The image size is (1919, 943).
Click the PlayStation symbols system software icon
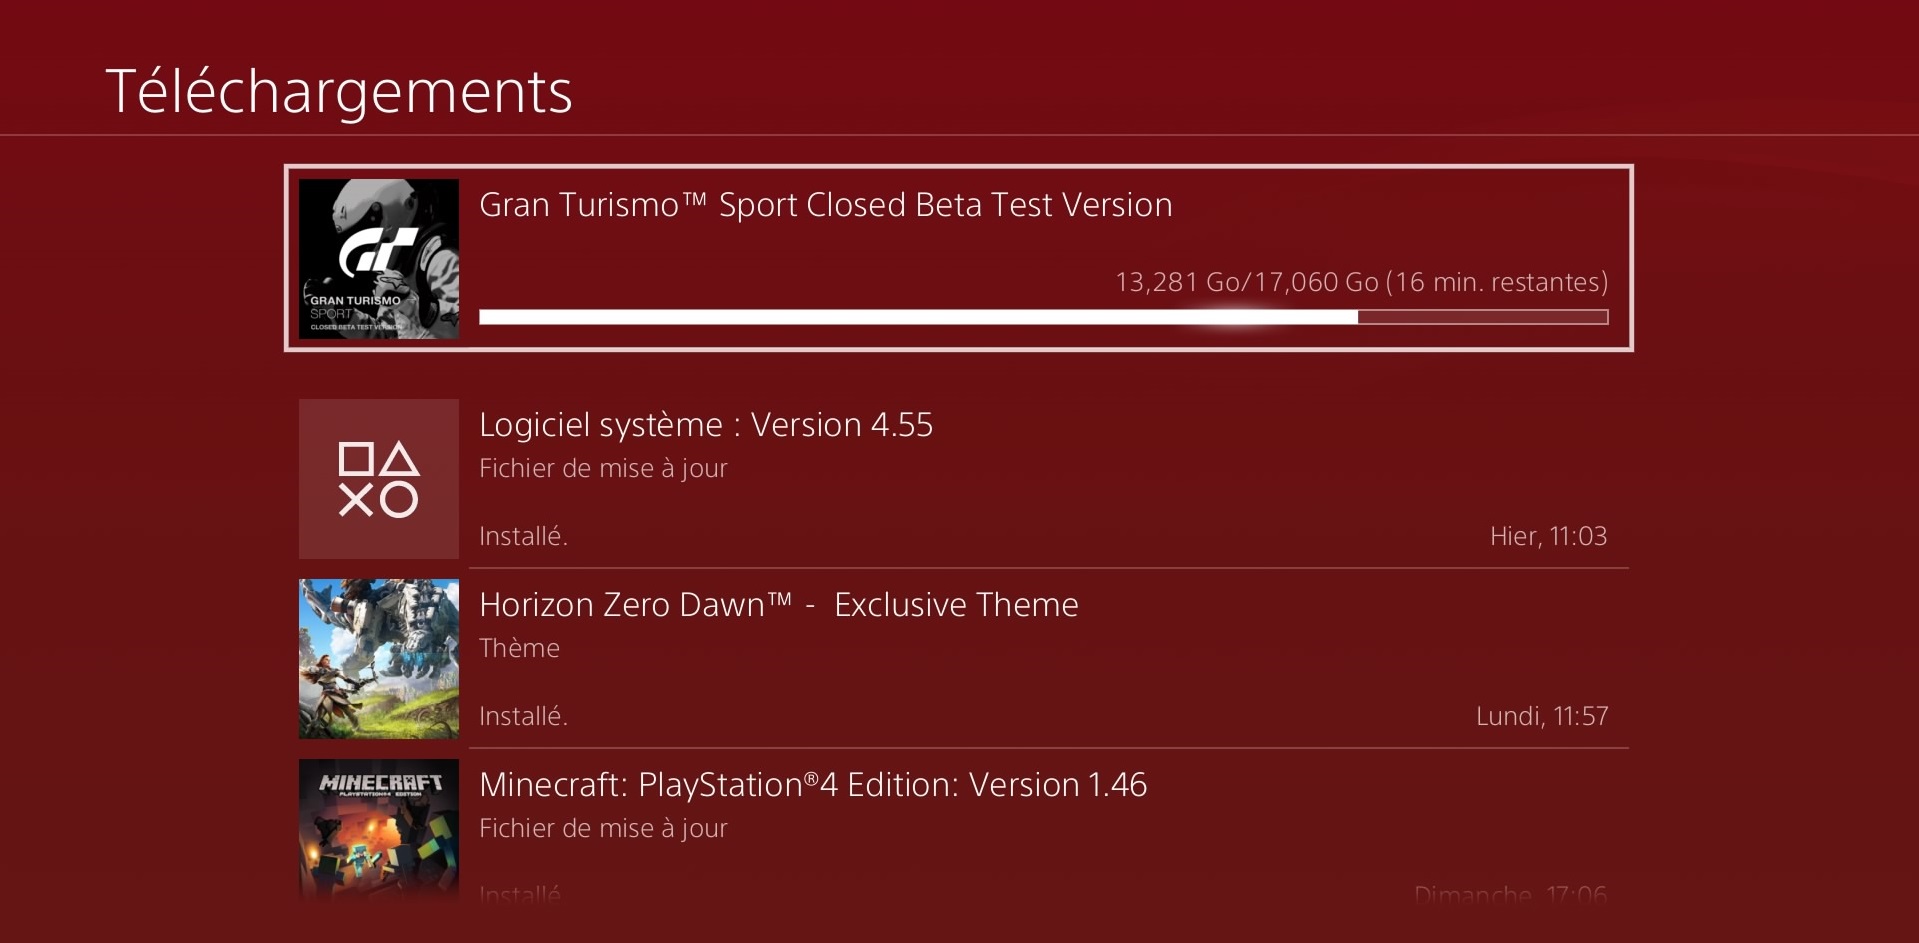pos(379,479)
